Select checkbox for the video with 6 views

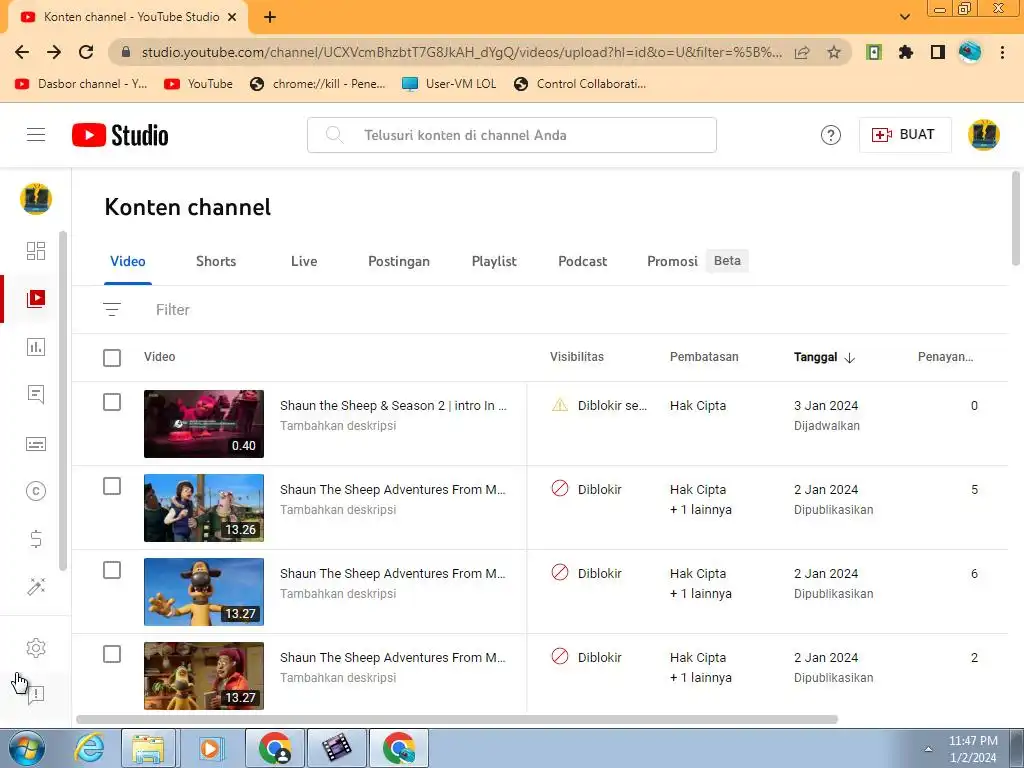[x=112, y=570]
